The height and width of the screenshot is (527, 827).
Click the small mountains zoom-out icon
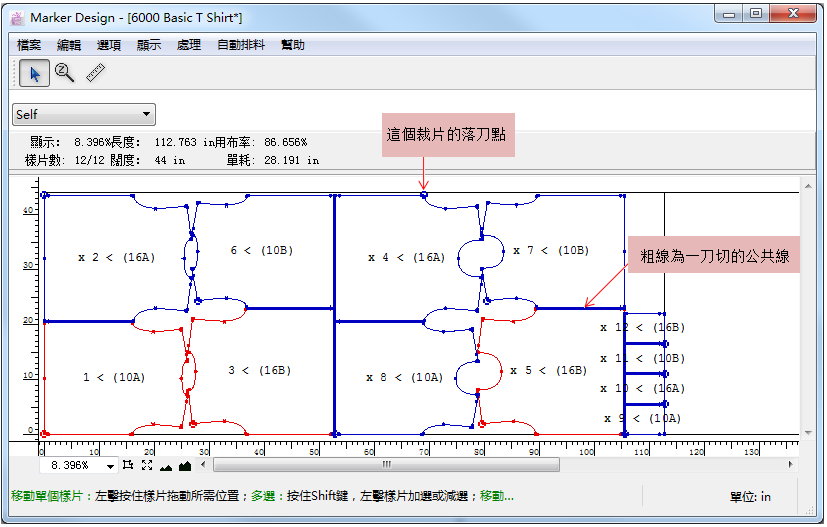click(166, 465)
